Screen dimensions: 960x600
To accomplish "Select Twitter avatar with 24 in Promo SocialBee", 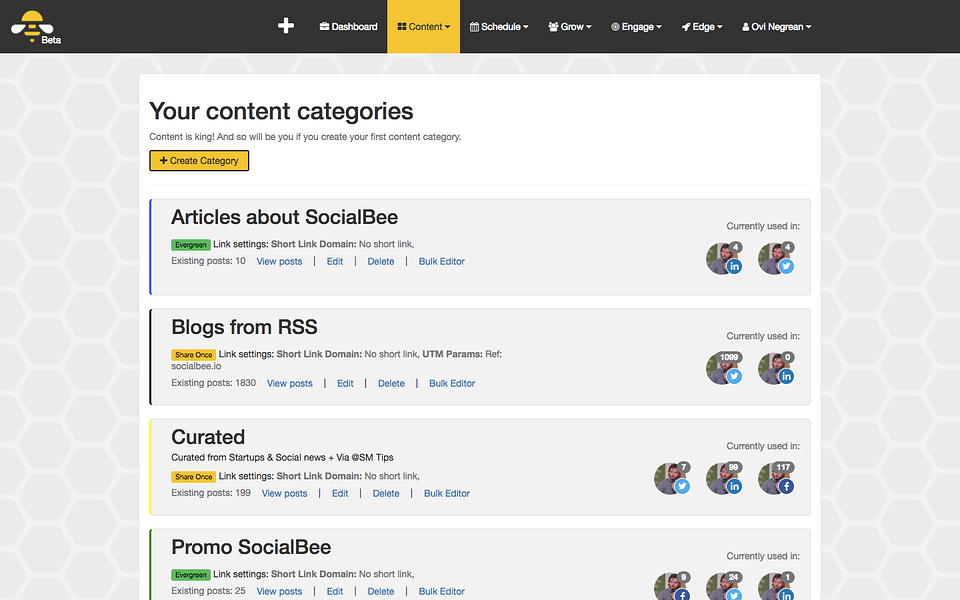I will (724, 587).
